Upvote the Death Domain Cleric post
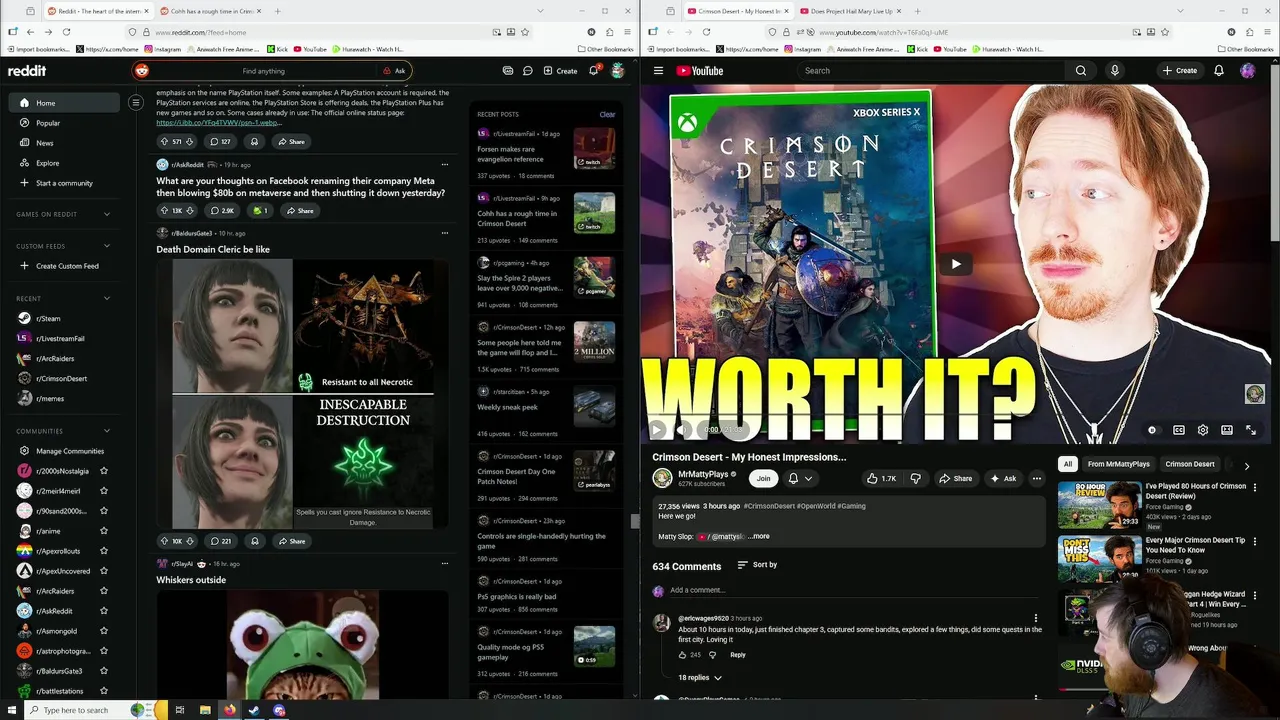1280x720 pixels. [x=165, y=541]
